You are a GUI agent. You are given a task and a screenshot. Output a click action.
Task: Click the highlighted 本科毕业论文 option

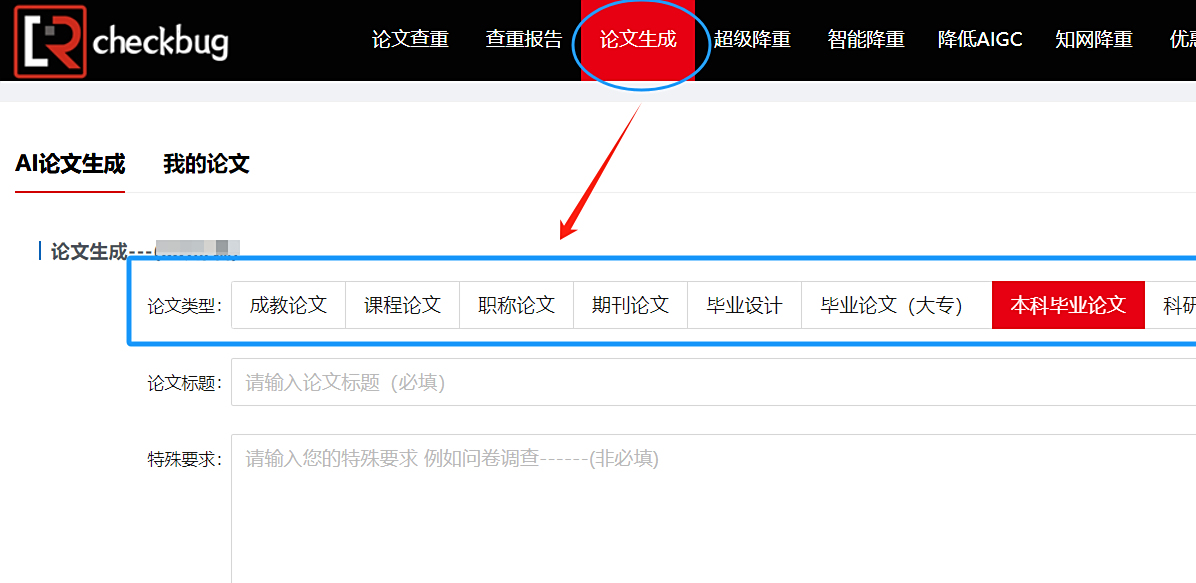[1067, 305]
